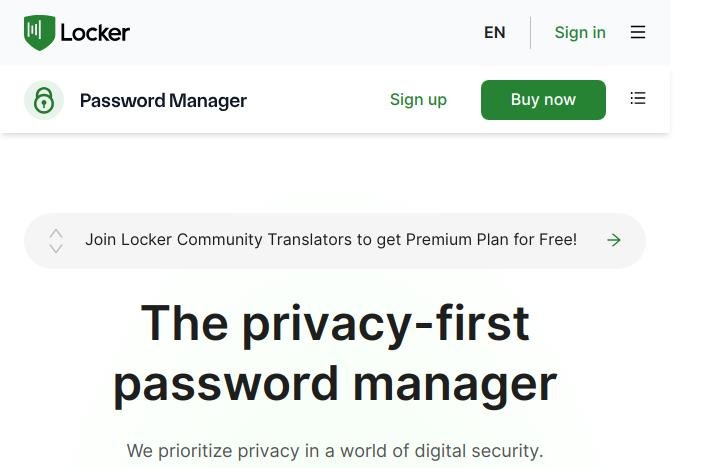702x468 pixels.
Task: Click the green right arrow icon
Action: (x=614, y=240)
